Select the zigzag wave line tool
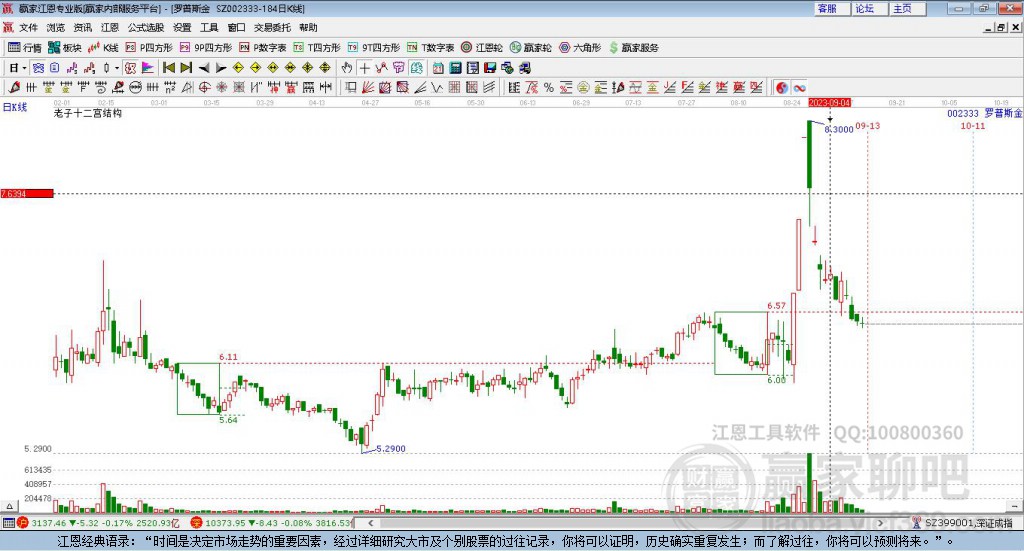The width and height of the screenshot is (1024, 551). [x=437, y=87]
